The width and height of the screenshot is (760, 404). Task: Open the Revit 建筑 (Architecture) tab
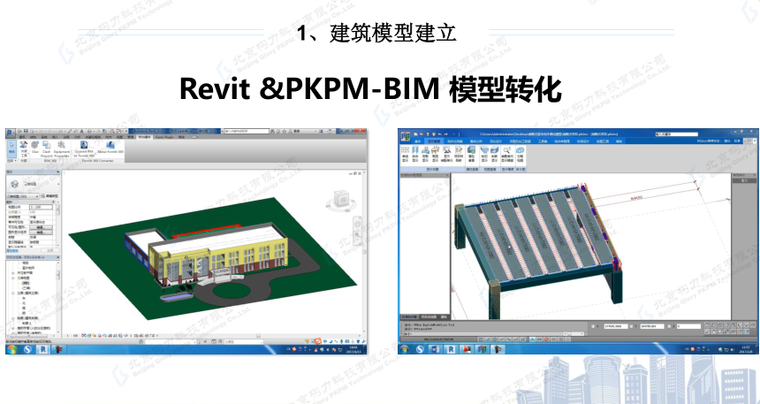point(22,137)
